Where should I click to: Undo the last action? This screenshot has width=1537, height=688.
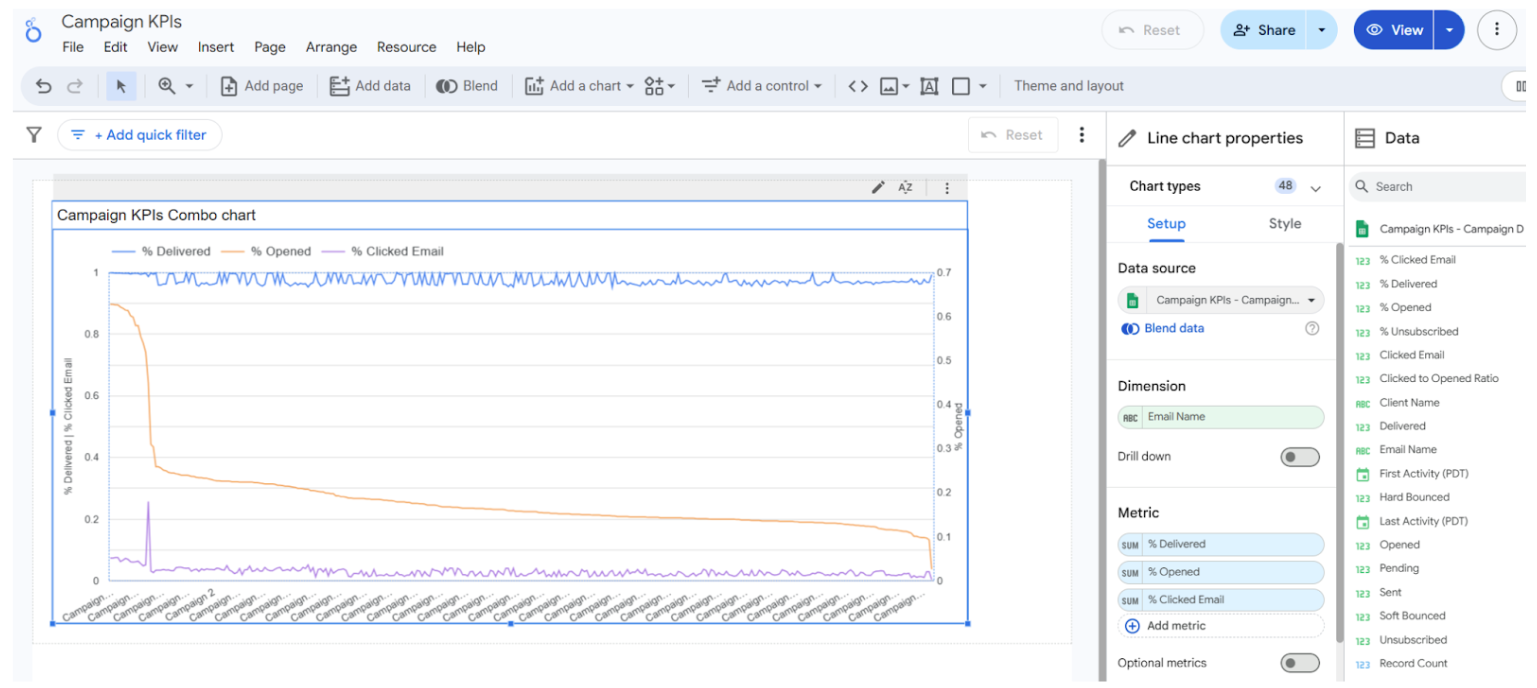43,86
